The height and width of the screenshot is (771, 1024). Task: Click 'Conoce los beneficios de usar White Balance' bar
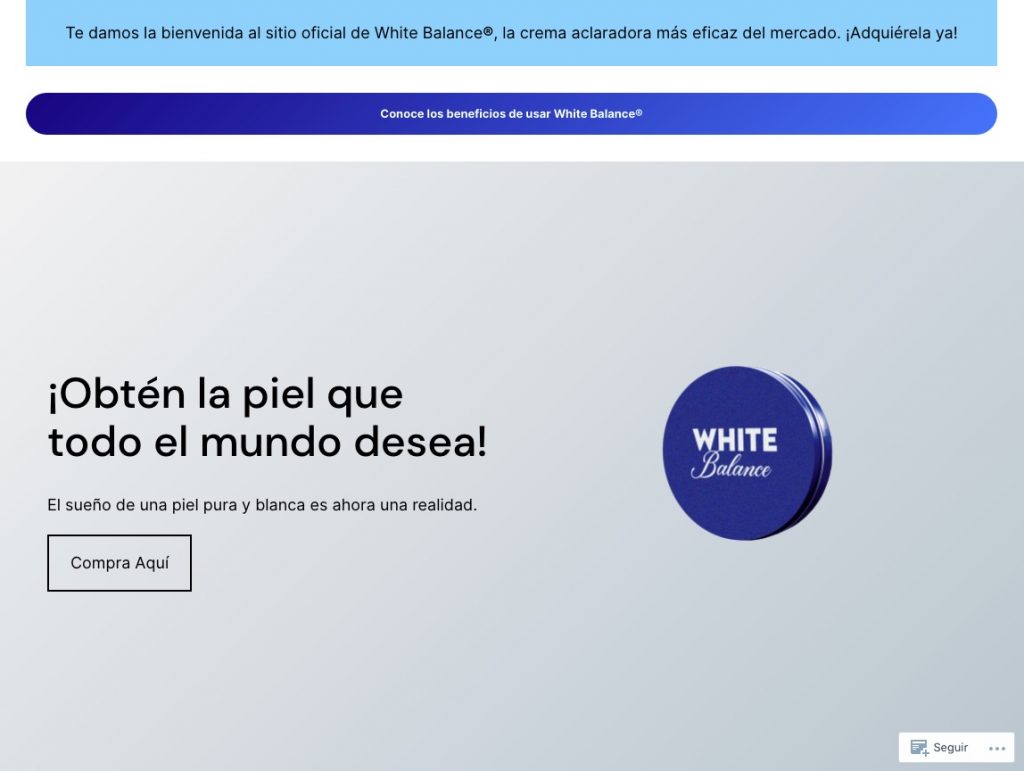[511, 114]
